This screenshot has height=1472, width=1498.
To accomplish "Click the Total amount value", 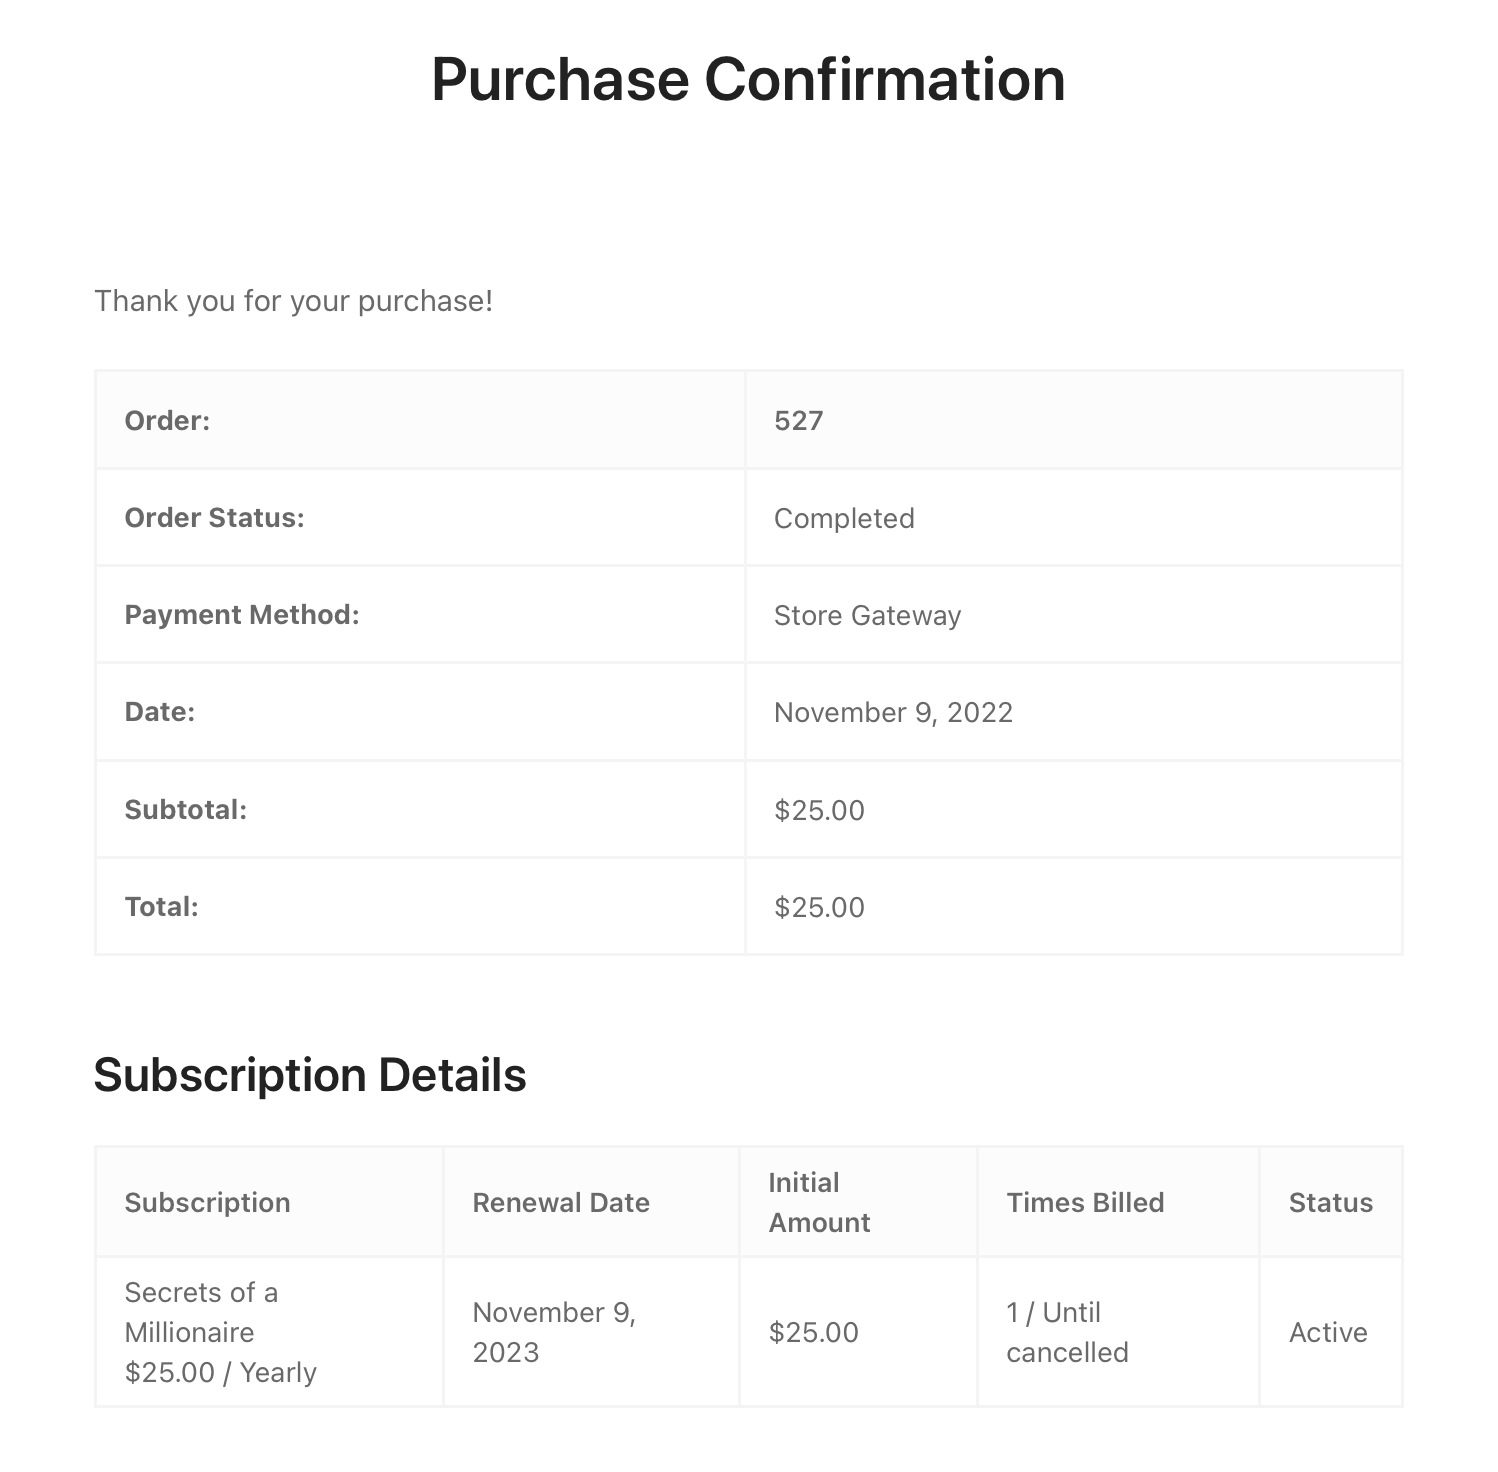I will [x=819, y=907].
